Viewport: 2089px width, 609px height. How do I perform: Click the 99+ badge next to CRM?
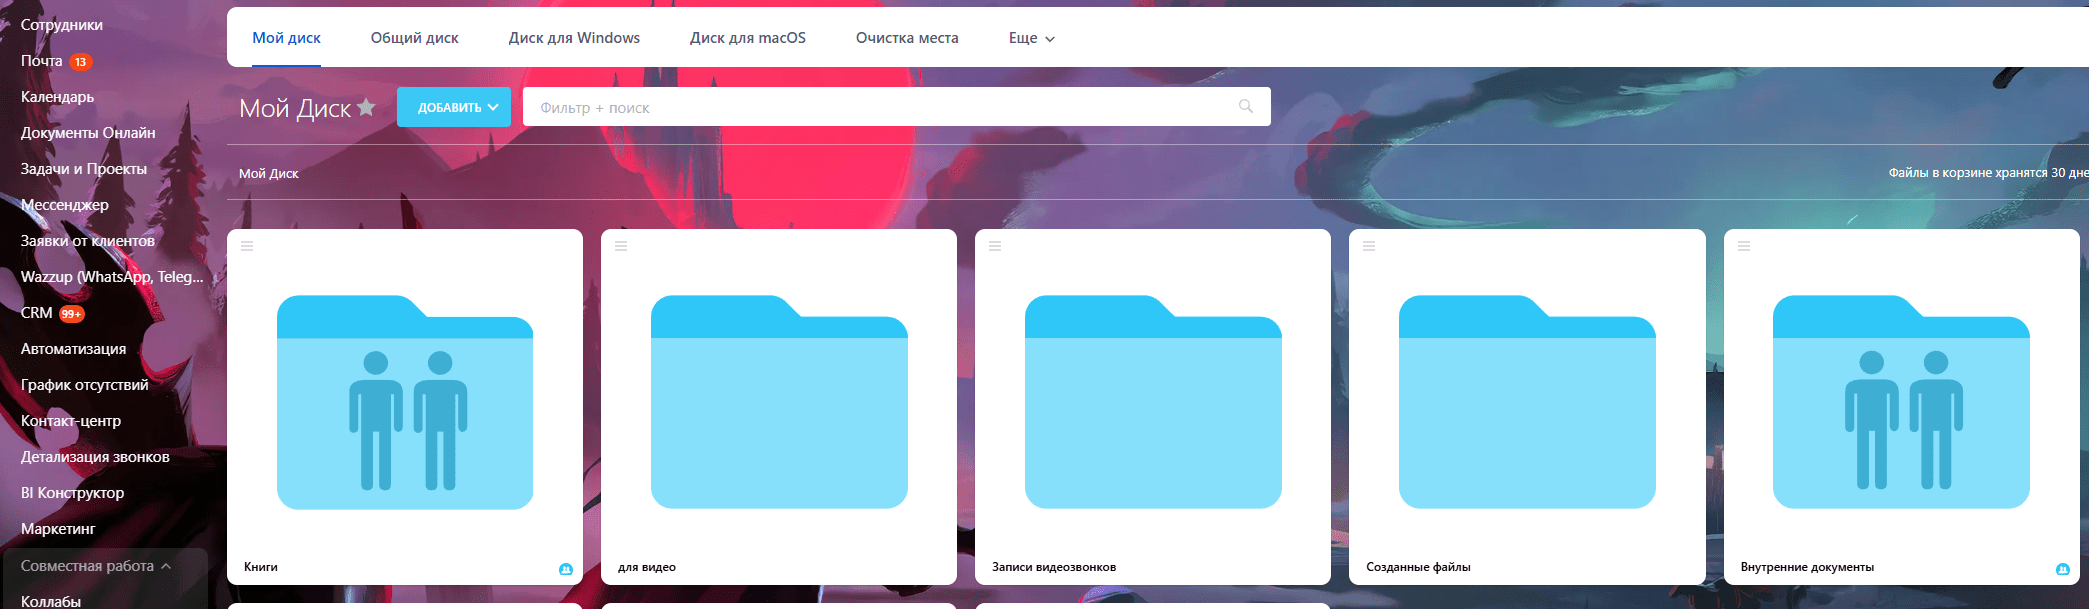click(x=72, y=314)
